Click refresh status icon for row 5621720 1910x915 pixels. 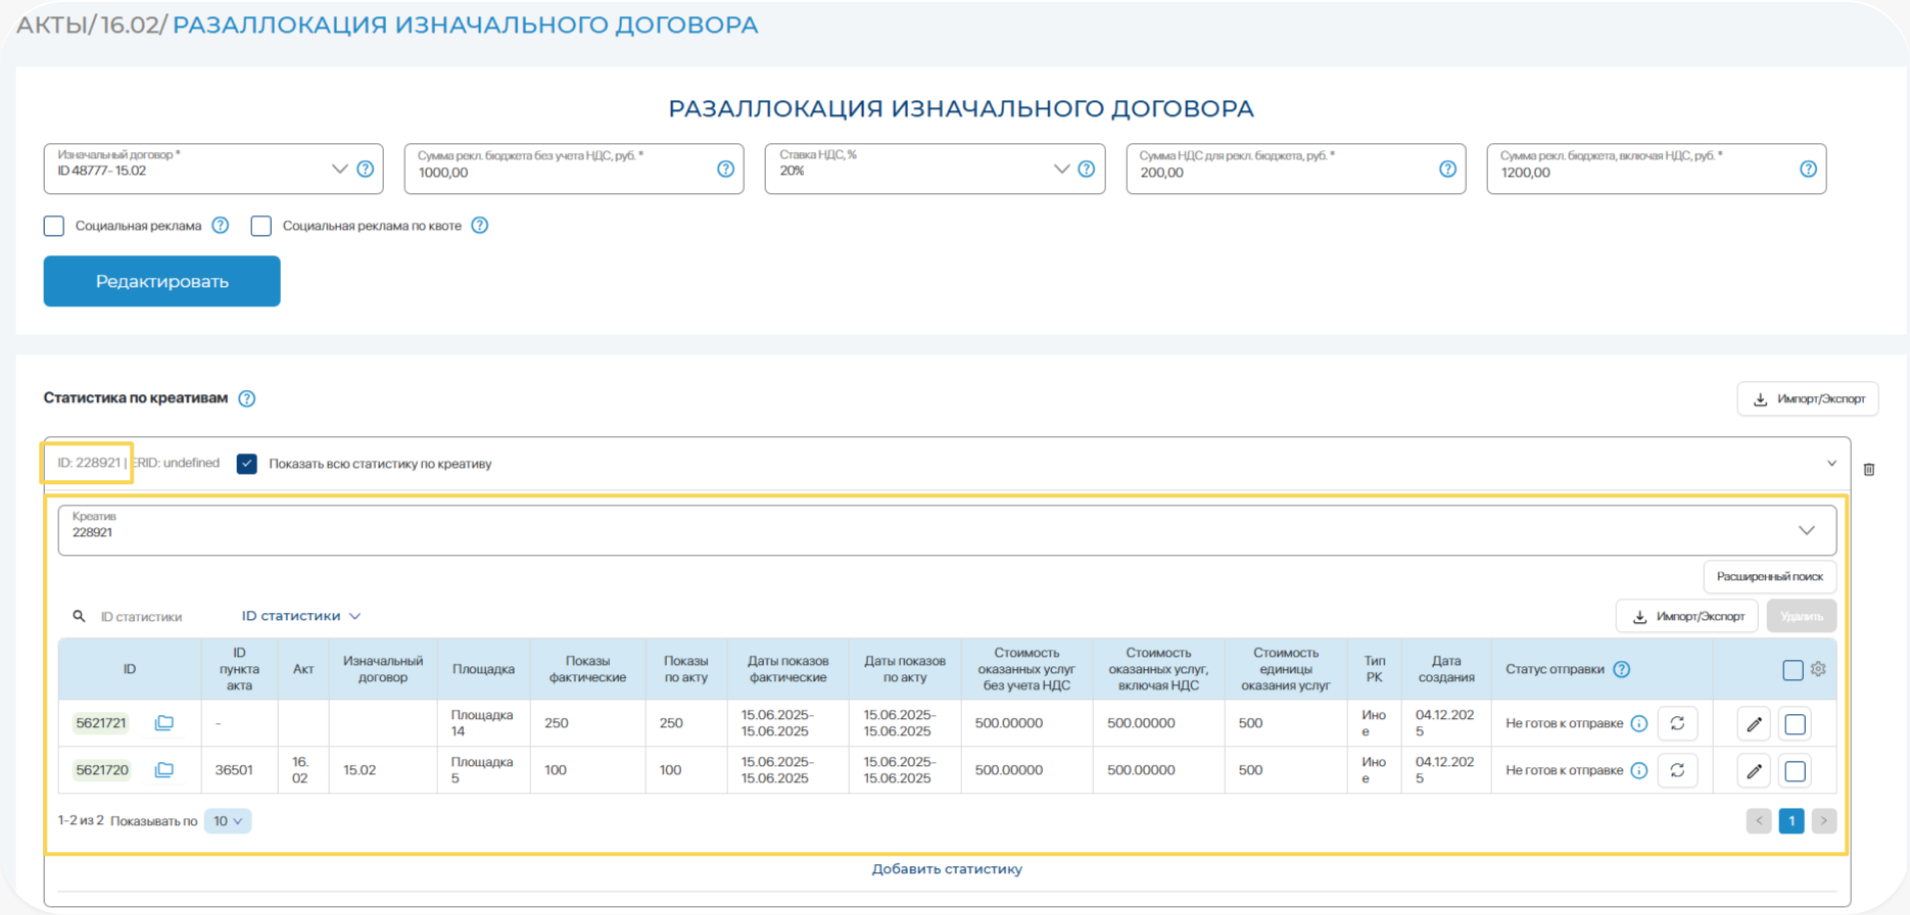pos(1677,771)
